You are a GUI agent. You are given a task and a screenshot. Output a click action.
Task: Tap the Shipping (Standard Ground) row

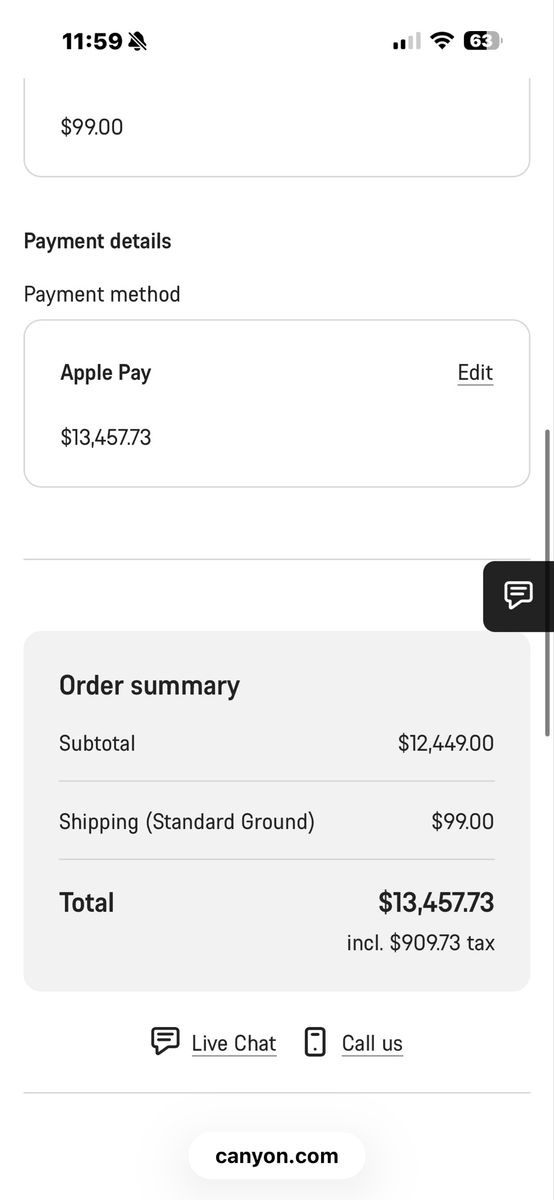[x=277, y=822]
